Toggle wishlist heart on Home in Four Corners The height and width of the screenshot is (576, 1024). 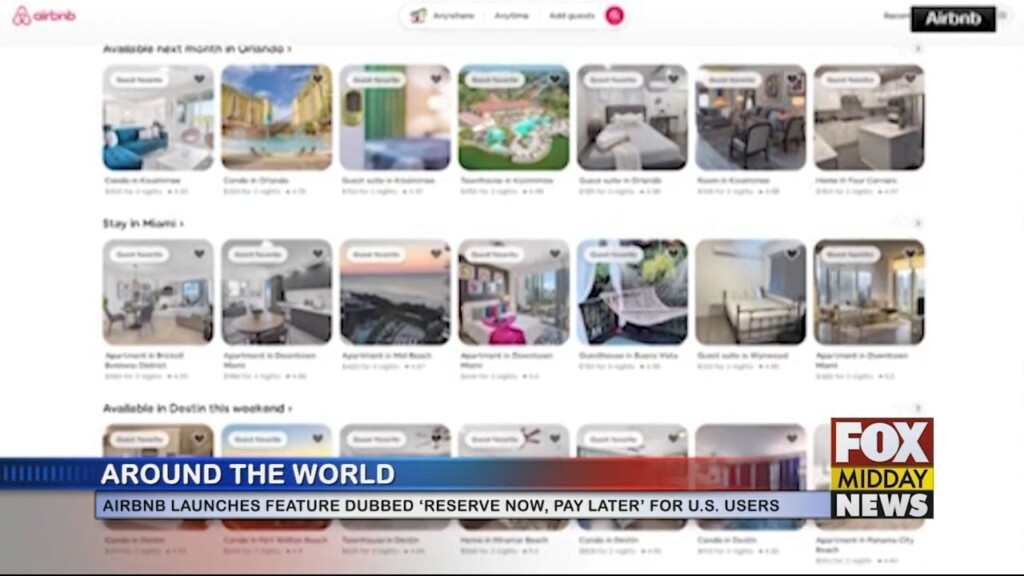pyautogui.click(x=910, y=79)
